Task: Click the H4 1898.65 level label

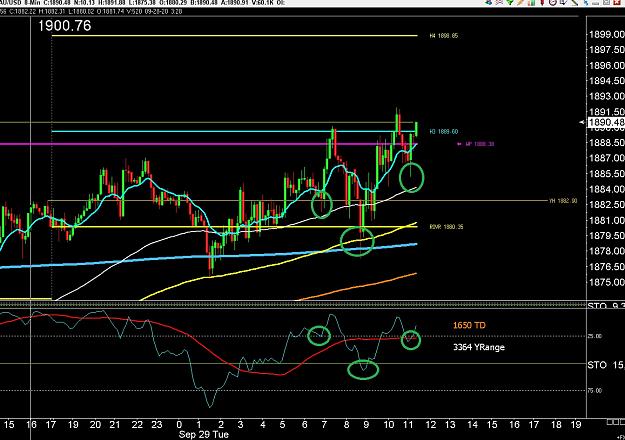Action: click(x=444, y=36)
